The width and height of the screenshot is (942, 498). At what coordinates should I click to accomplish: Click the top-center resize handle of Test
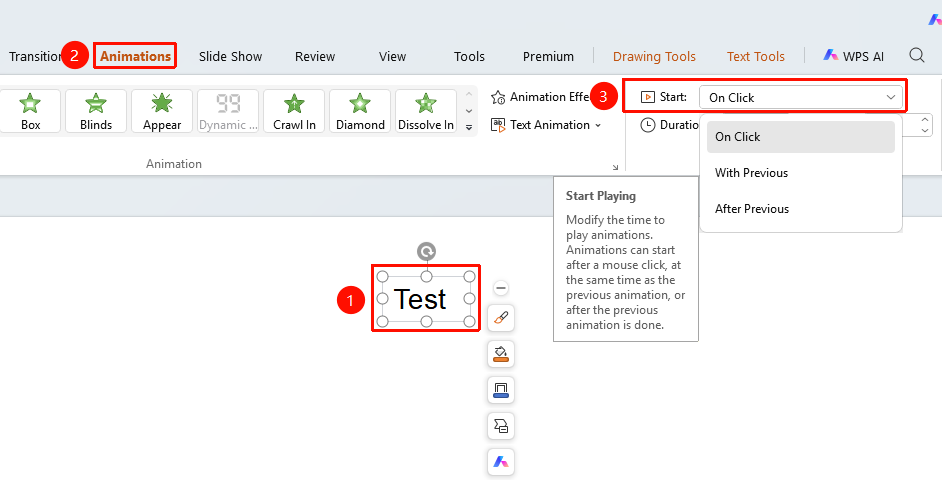click(427, 276)
